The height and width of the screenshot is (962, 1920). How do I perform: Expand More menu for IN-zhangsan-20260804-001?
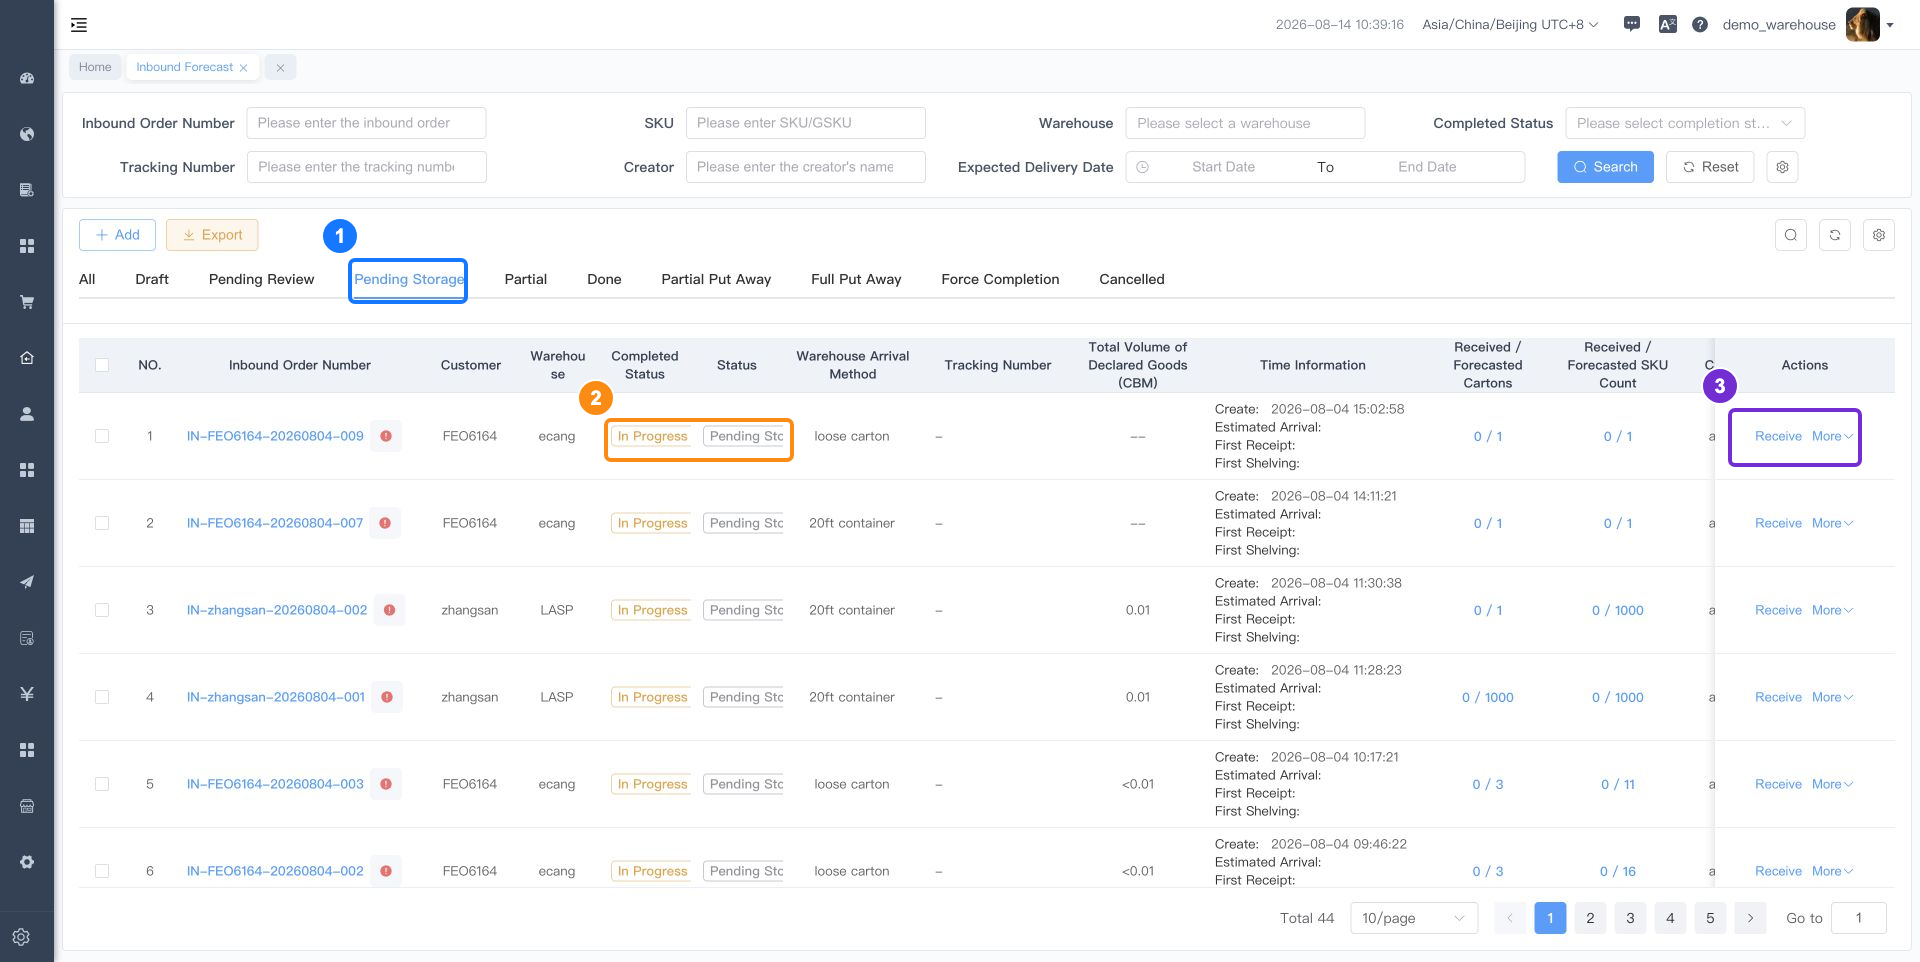coord(1832,697)
